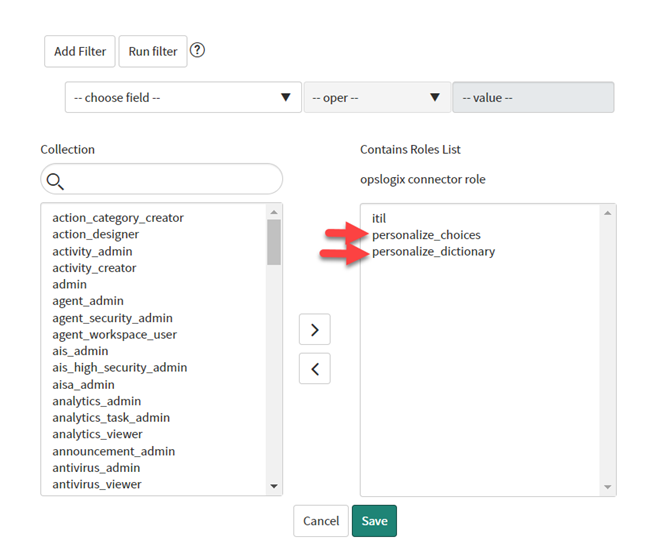Viewport: 670px width, 556px height.
Task: Click Collection list scrollbar down arrow
Action: tap(274, 486)
